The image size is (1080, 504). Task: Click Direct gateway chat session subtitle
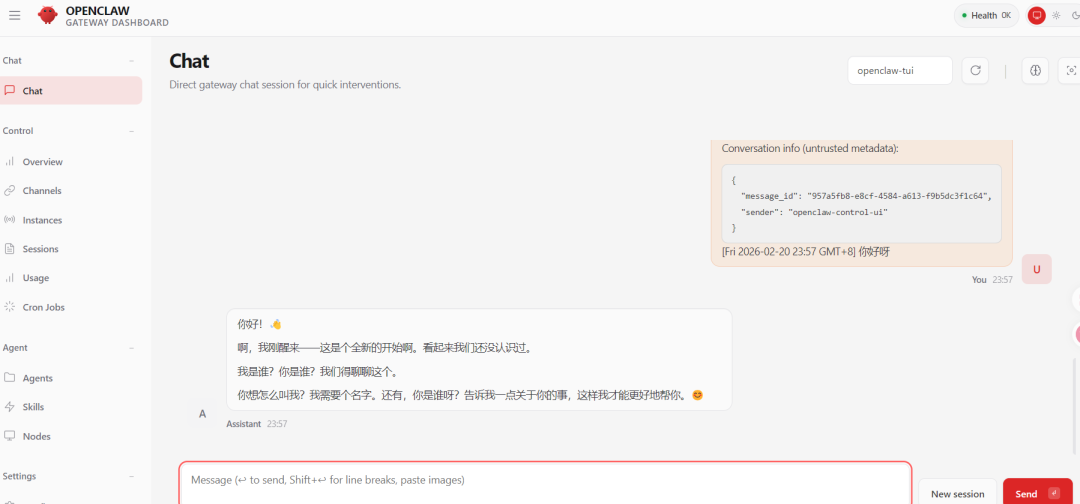pyautogui.click(x=285, y=85)
